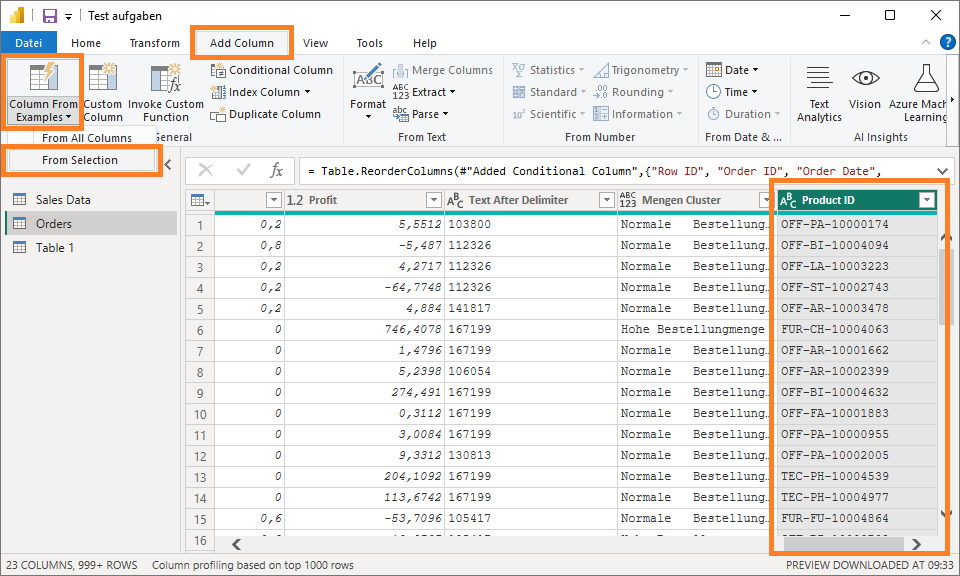Open the Help tab
This screenshot has width=960, height=576.
click(x=424, y=43)
